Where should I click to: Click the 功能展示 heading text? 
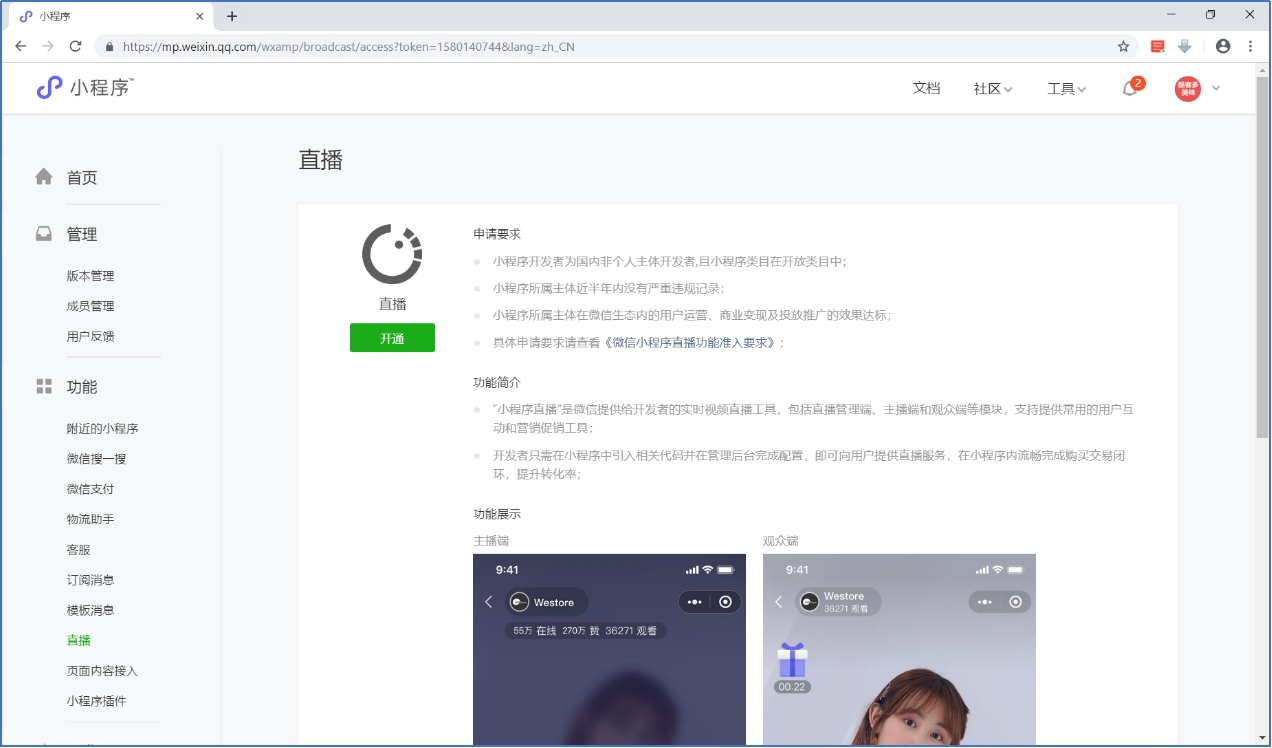click(497, 514)
